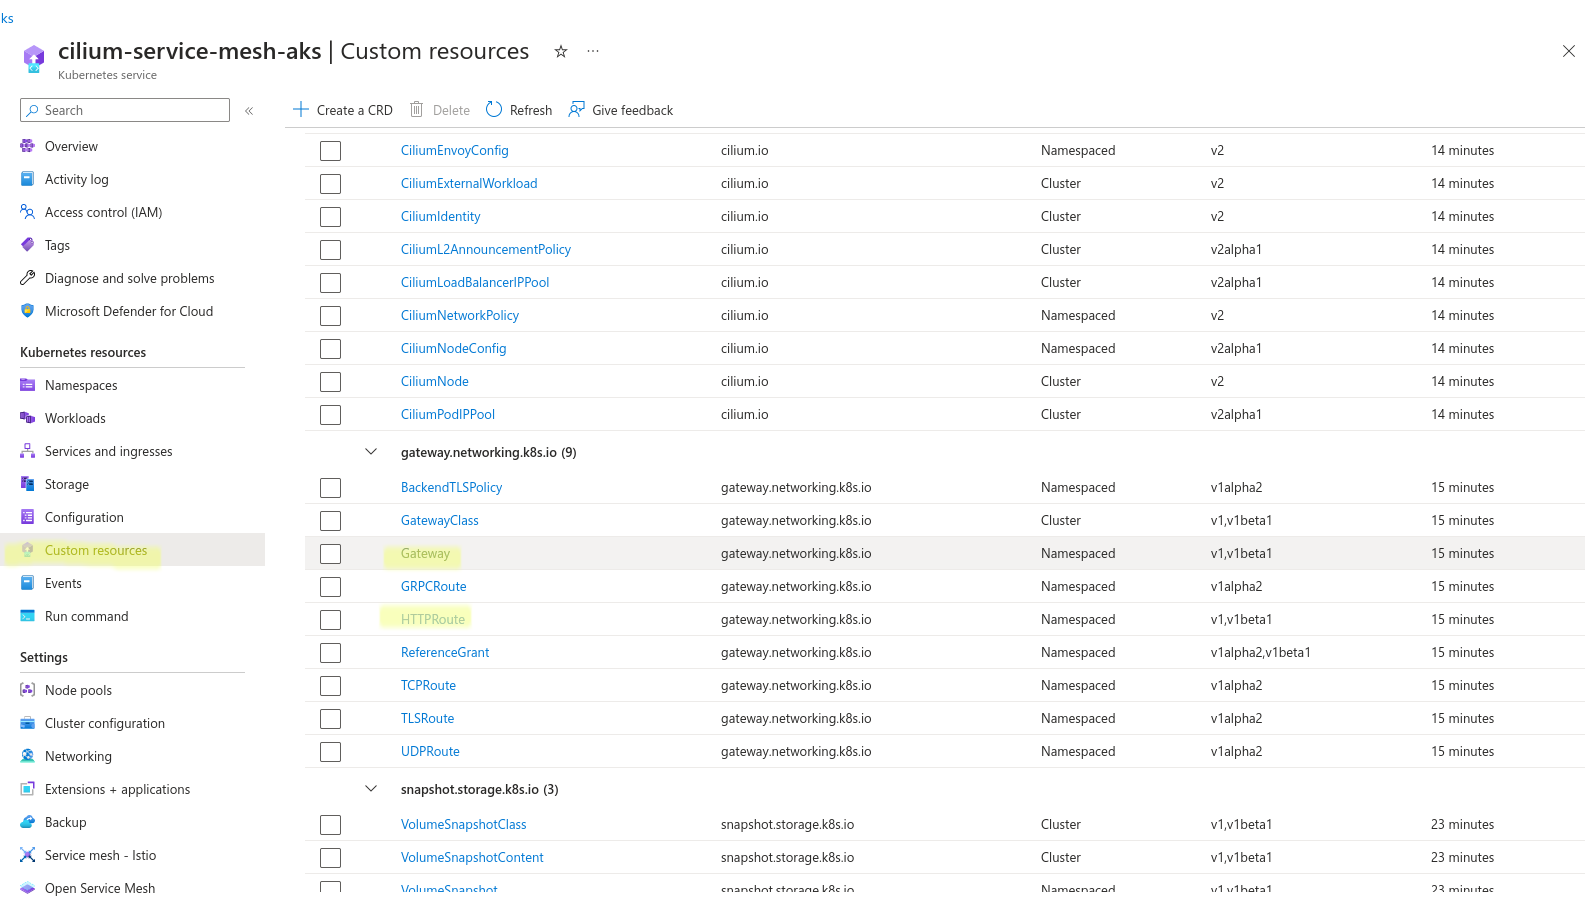The width and height of the screenshot is (1590, 905).
Task: Open the more options ellipsis in header
Action: point(593,51)
